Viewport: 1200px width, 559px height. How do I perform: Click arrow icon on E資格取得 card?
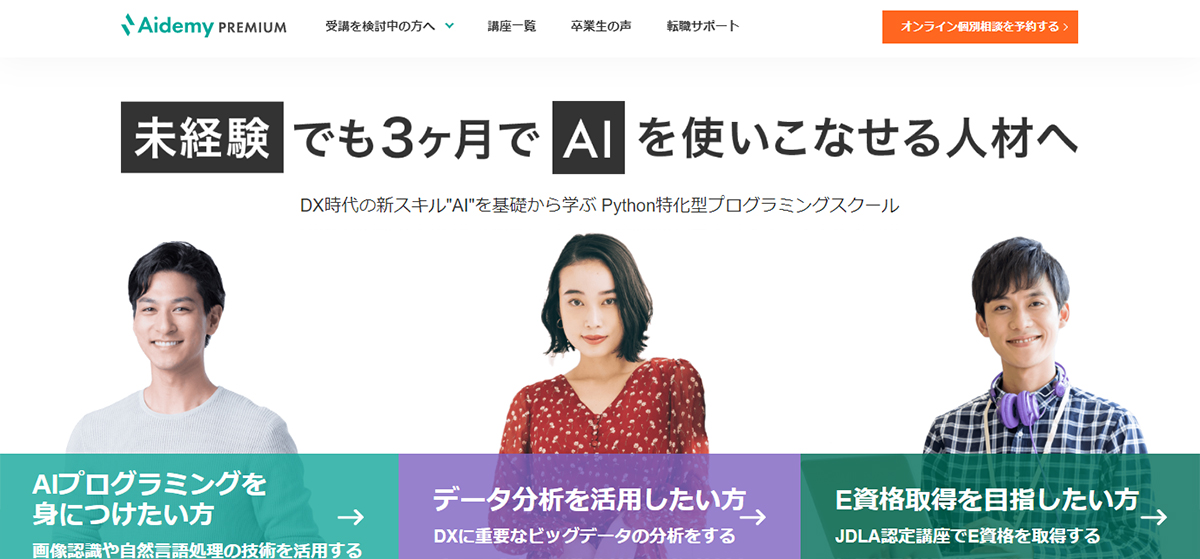tap(1154, 517)
